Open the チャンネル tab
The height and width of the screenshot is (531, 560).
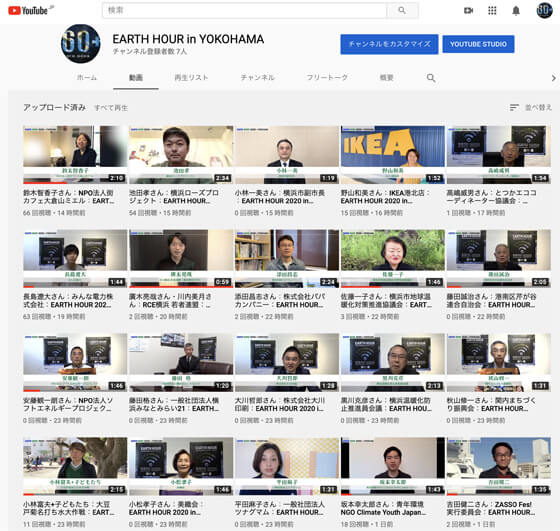258,77
